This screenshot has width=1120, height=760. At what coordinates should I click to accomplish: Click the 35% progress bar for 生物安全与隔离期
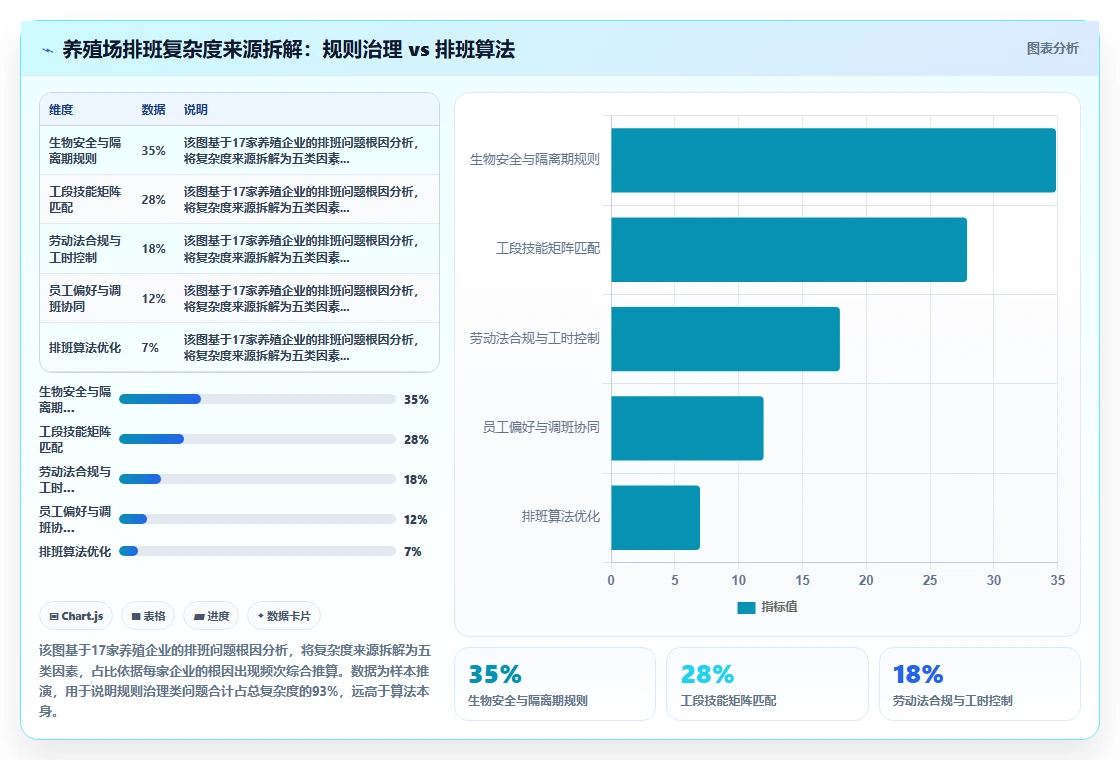(x=257, y=399)
